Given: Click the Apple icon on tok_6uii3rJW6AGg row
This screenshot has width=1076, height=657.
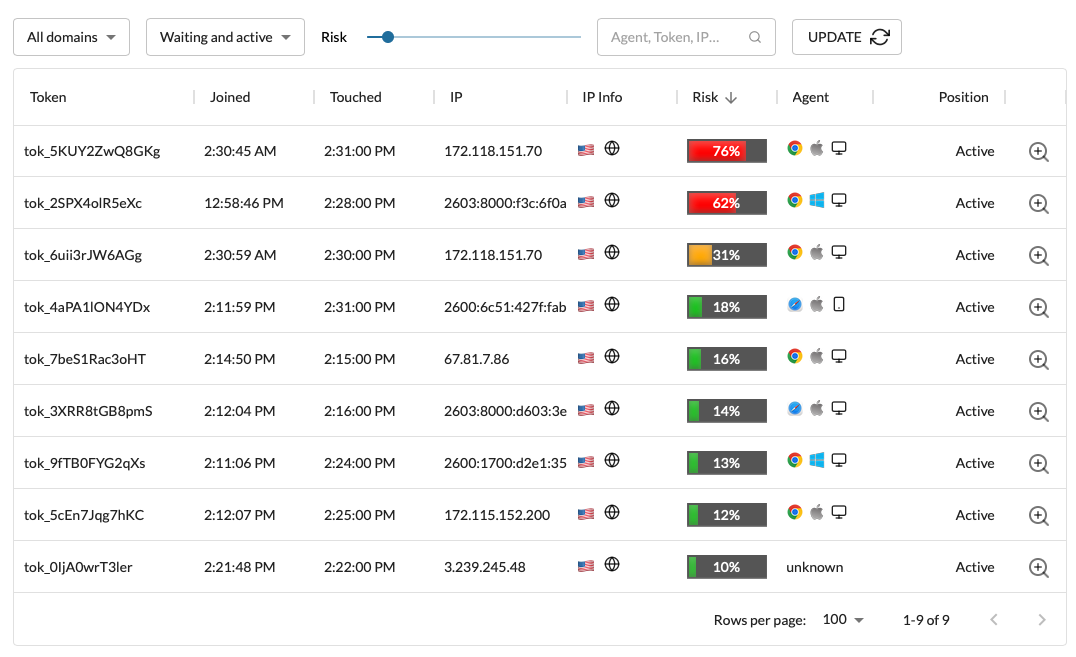Looking at the screenshot, I should click(x=817, y=251).
